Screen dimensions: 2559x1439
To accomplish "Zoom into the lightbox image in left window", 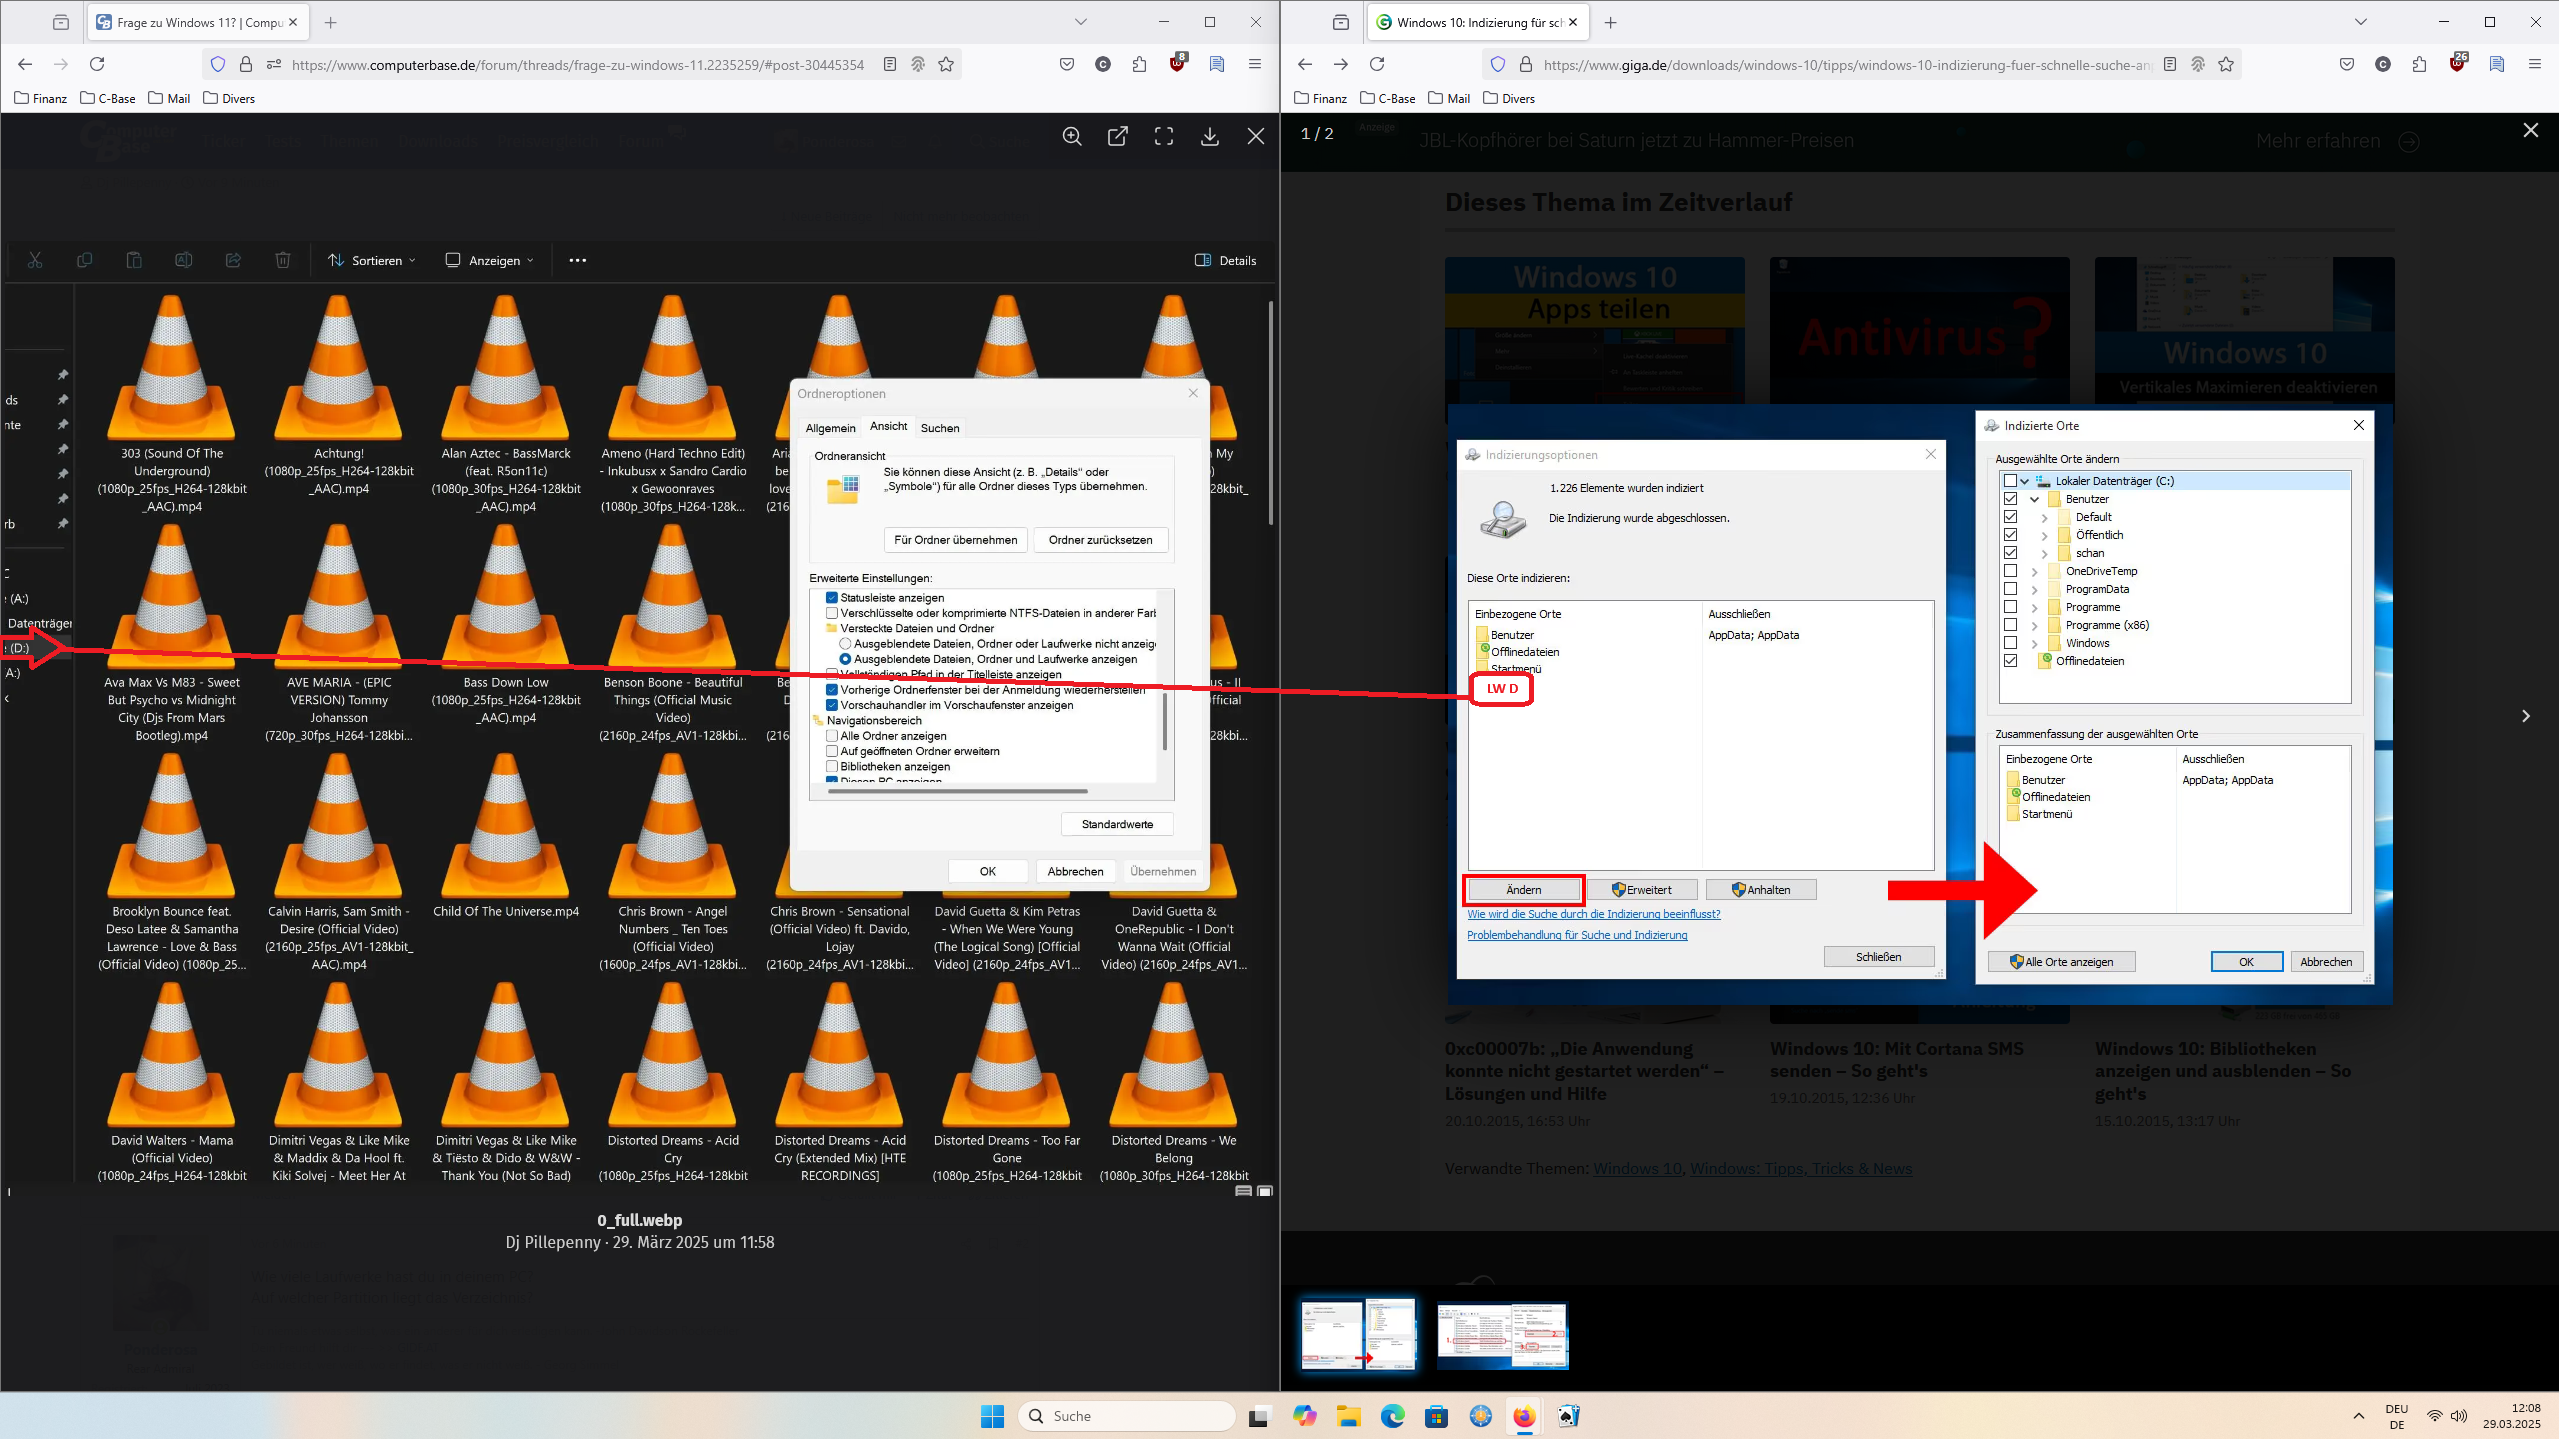I will pos(1072,137).
